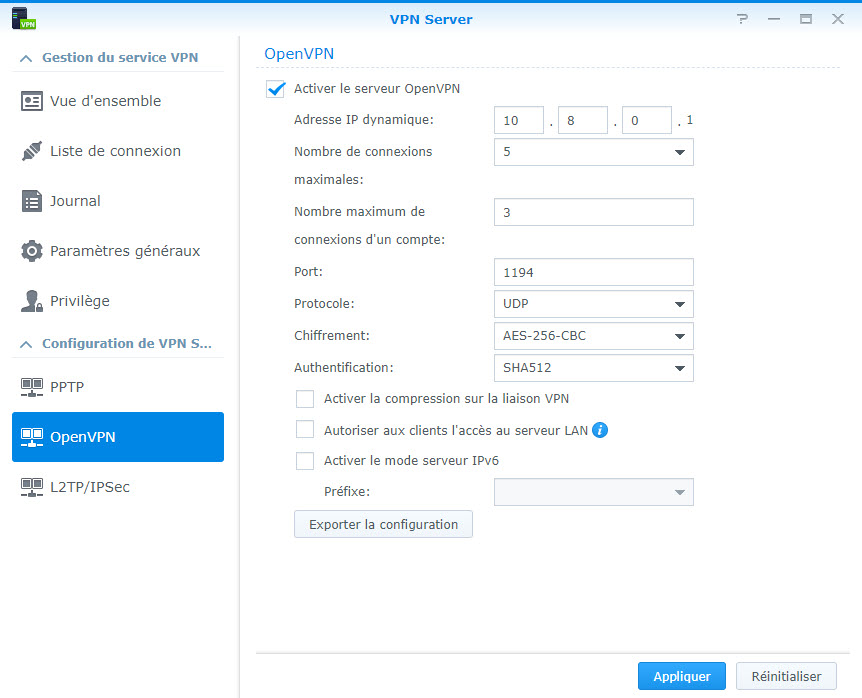Switch to L2TP/IPSec configuration

click(x=118, y=488)
